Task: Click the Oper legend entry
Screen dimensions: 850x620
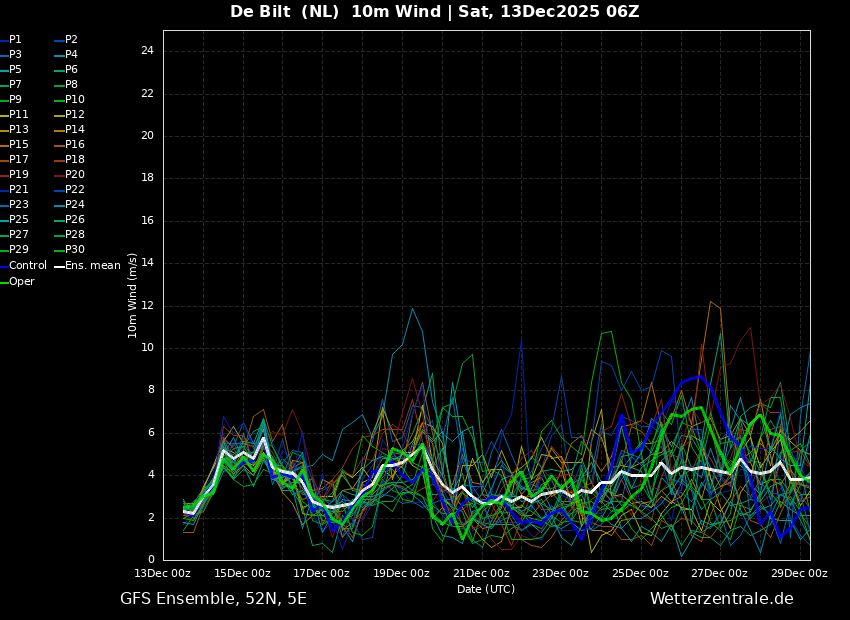Action: pyautogui.click(x=22, y=282)
